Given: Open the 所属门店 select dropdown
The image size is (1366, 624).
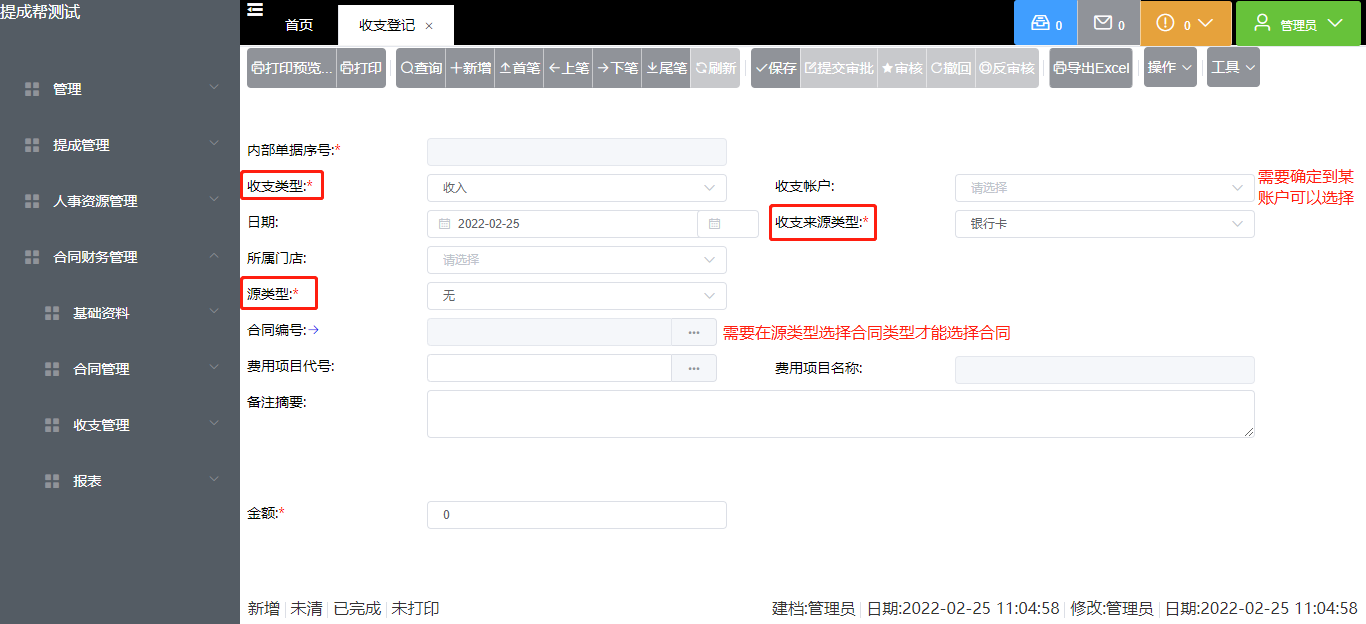Looking at the screenshot, I should click(577, 260).
